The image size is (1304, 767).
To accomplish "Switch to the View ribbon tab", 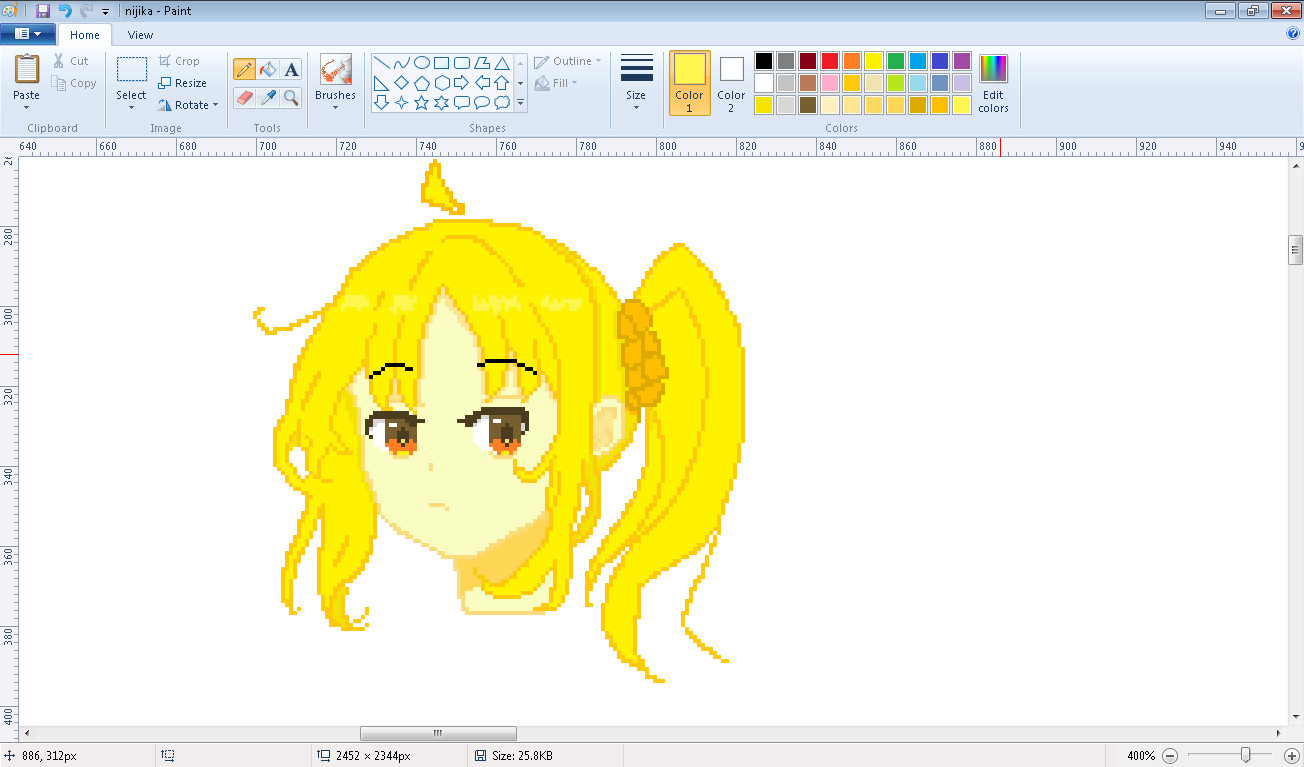I will click(141, 35).
